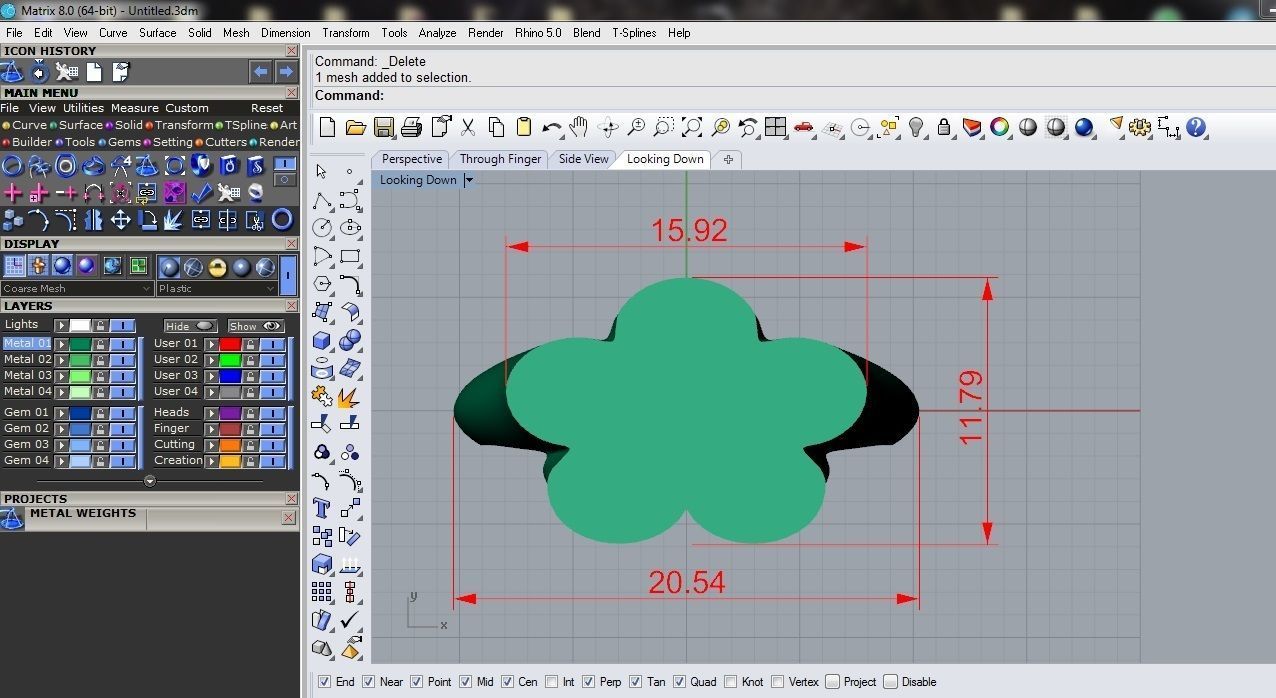Click the grid icon in Display panel

click(x=14, y=266)
